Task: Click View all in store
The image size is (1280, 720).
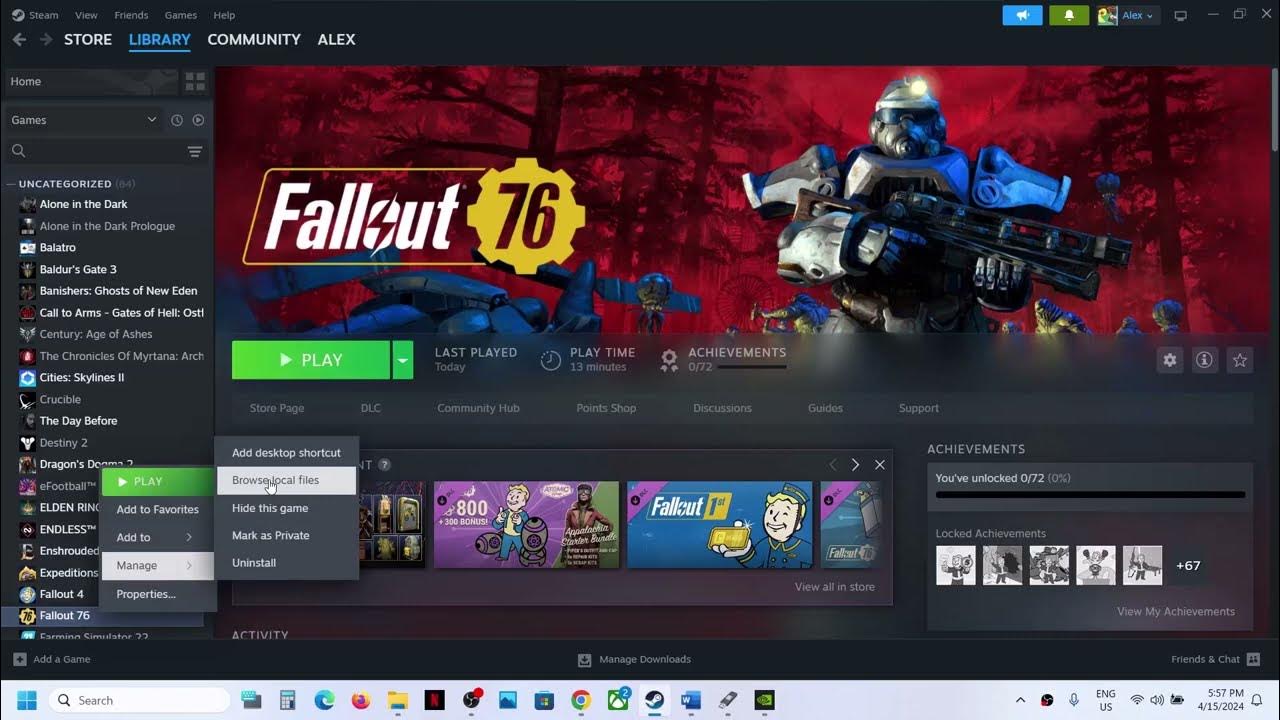Action: pyautogui.click(x=834, y=587)
